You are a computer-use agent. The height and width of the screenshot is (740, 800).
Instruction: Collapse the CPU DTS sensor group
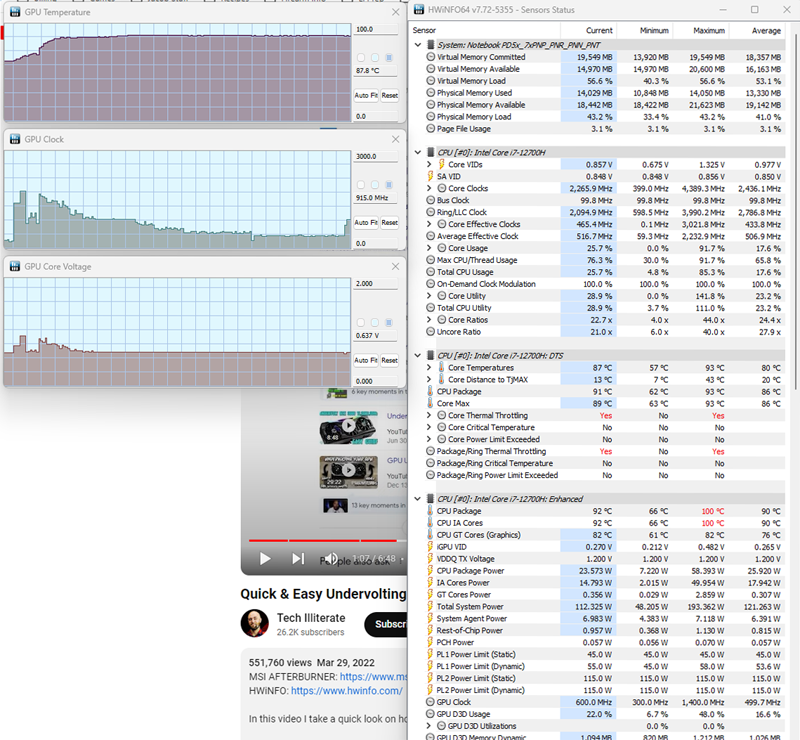tap(418, 355)
